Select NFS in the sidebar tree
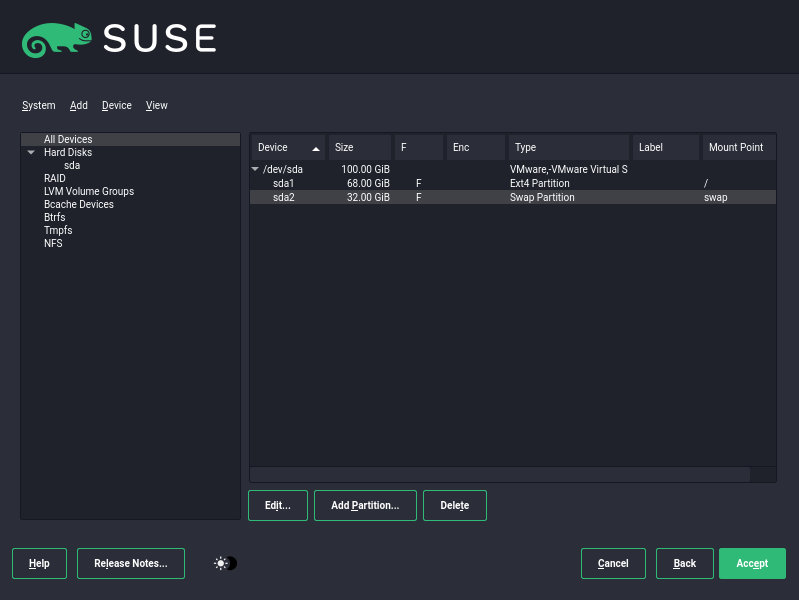The width and height of the screenshot is (799, 600). (53, 243)
